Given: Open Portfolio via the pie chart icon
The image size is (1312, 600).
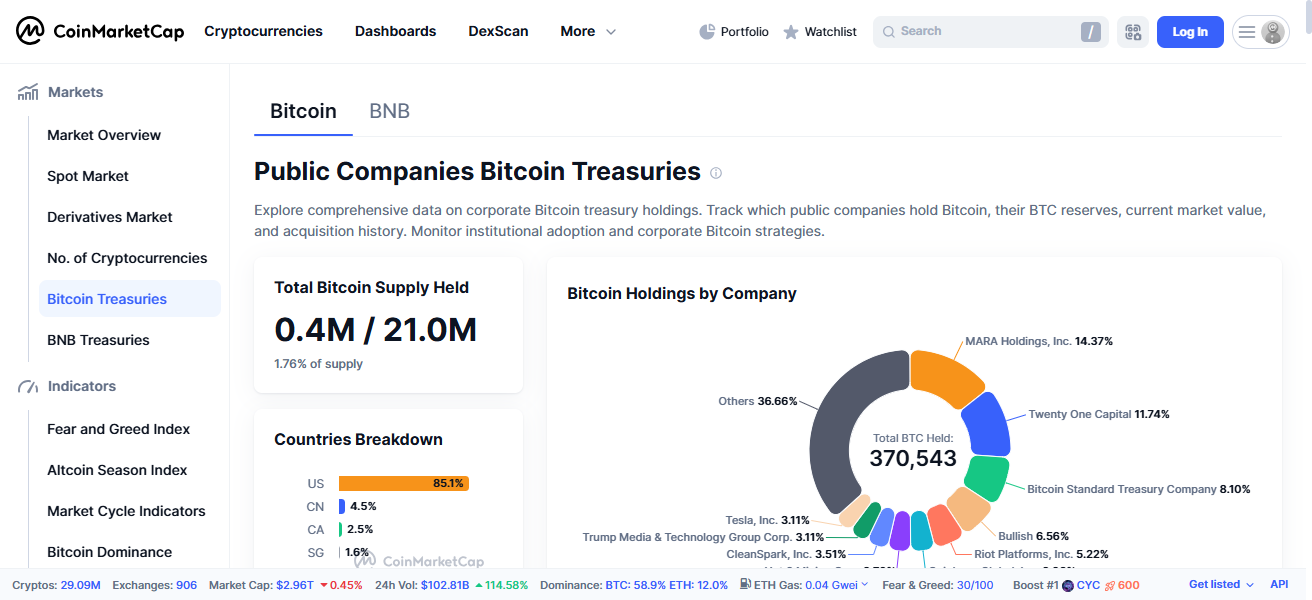Looking at the screenshot, I should click(x=708, y=31).
